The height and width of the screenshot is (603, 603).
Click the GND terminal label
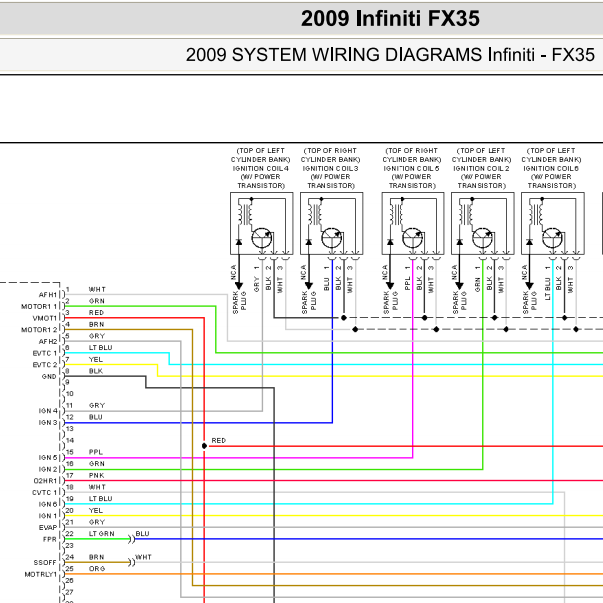(49, 376)
